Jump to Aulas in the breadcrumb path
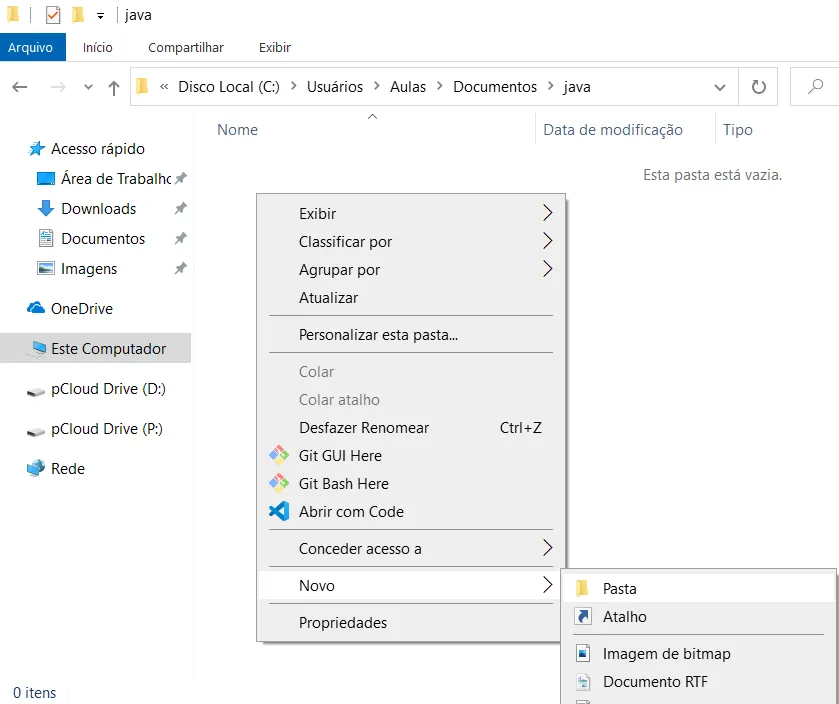Image resolution: width=839 pixels, height=704 pixels. 408,87
